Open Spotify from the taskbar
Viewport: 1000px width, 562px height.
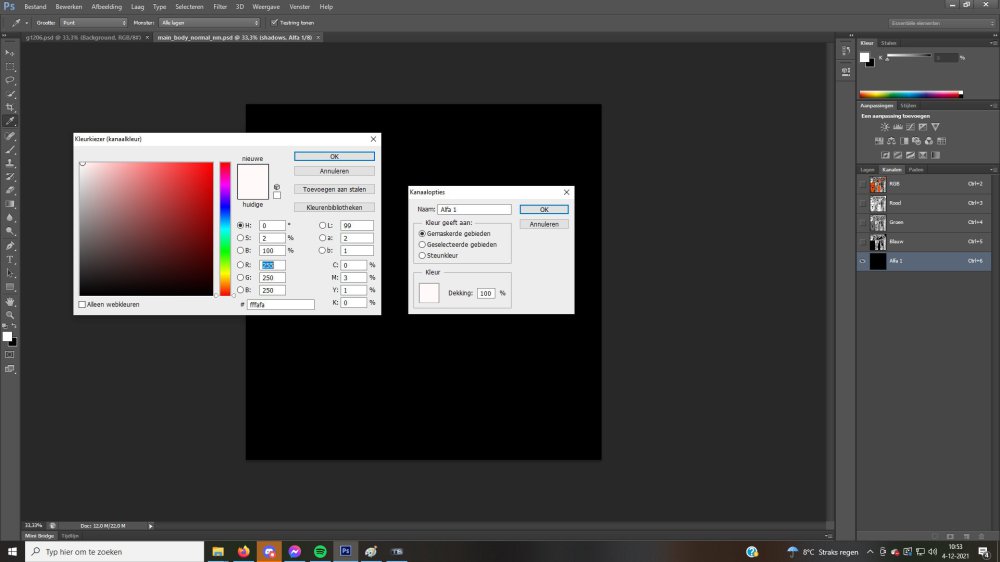click(320, 551)
